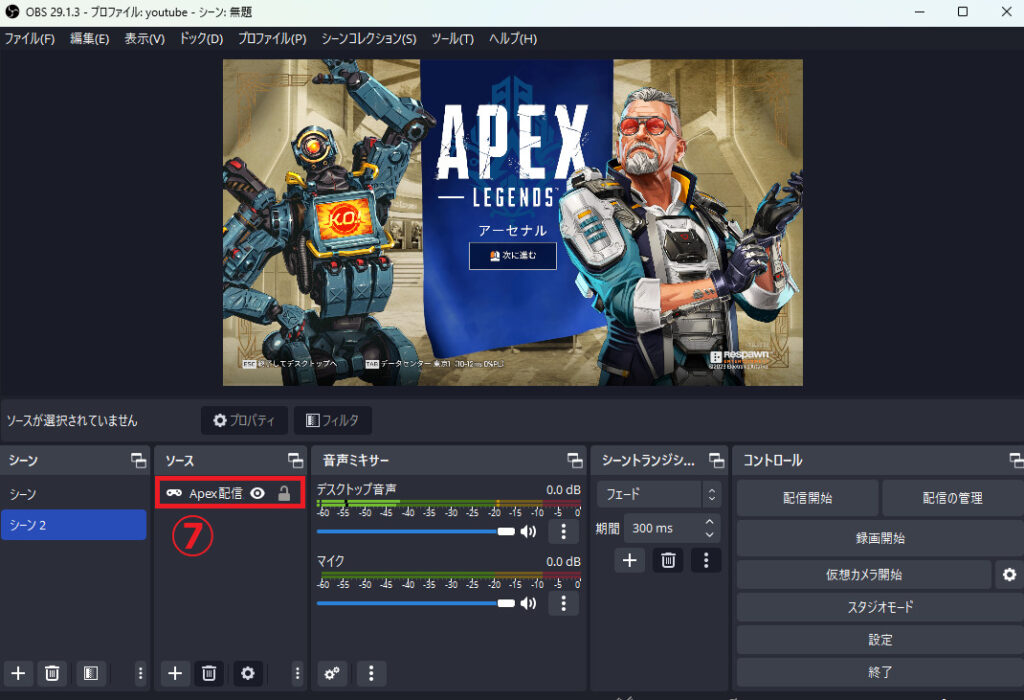Toggle lock on Apex配信 source
Screen dimensions: 1024x700
(x=283, y=493)
